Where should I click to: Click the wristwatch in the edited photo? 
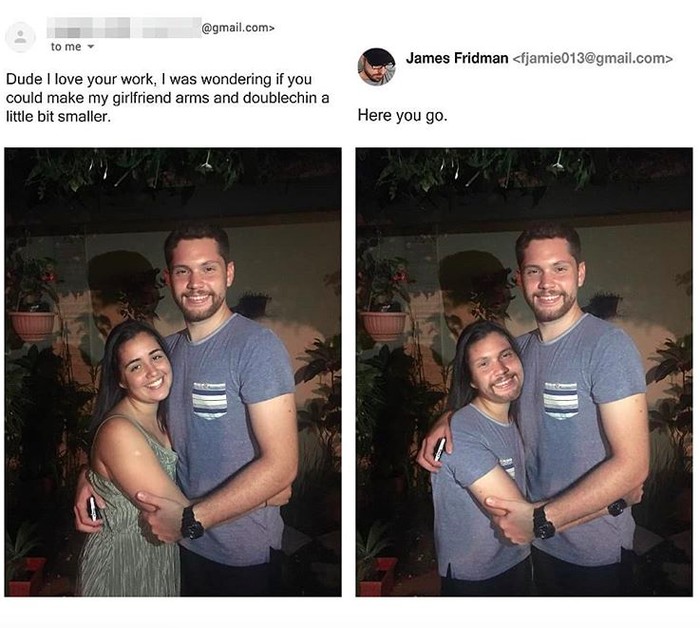544,520
